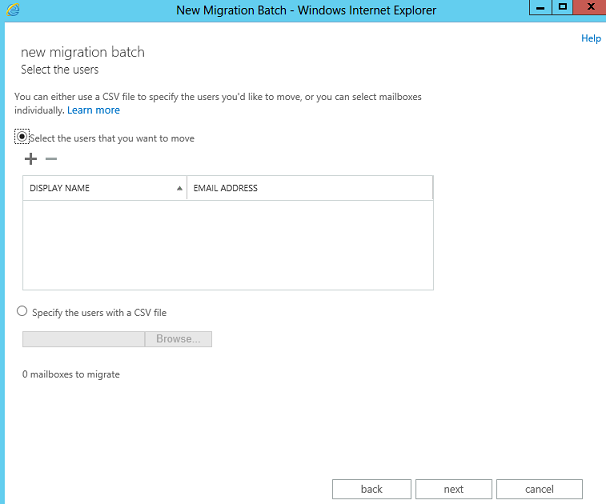Close the New Migration Batch window
606x504 pixels.
pyautogui.click(x=590, y=7)
